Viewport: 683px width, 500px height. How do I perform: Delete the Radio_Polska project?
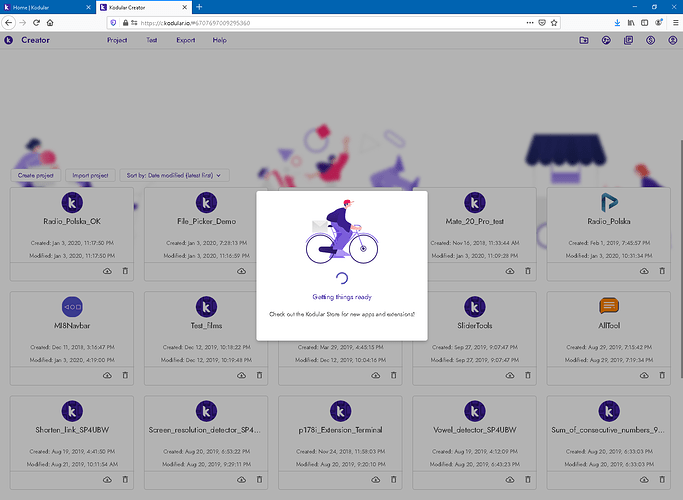coord(662,271)
